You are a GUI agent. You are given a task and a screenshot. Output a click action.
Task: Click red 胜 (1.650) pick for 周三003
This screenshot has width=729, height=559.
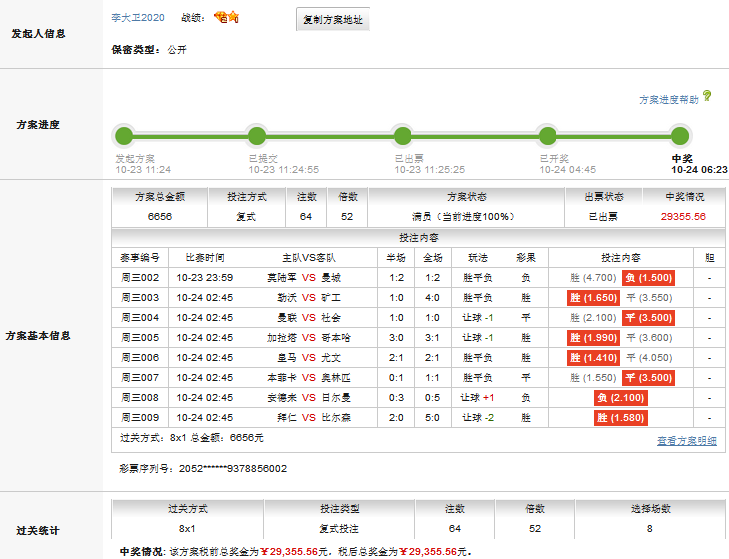594,298
